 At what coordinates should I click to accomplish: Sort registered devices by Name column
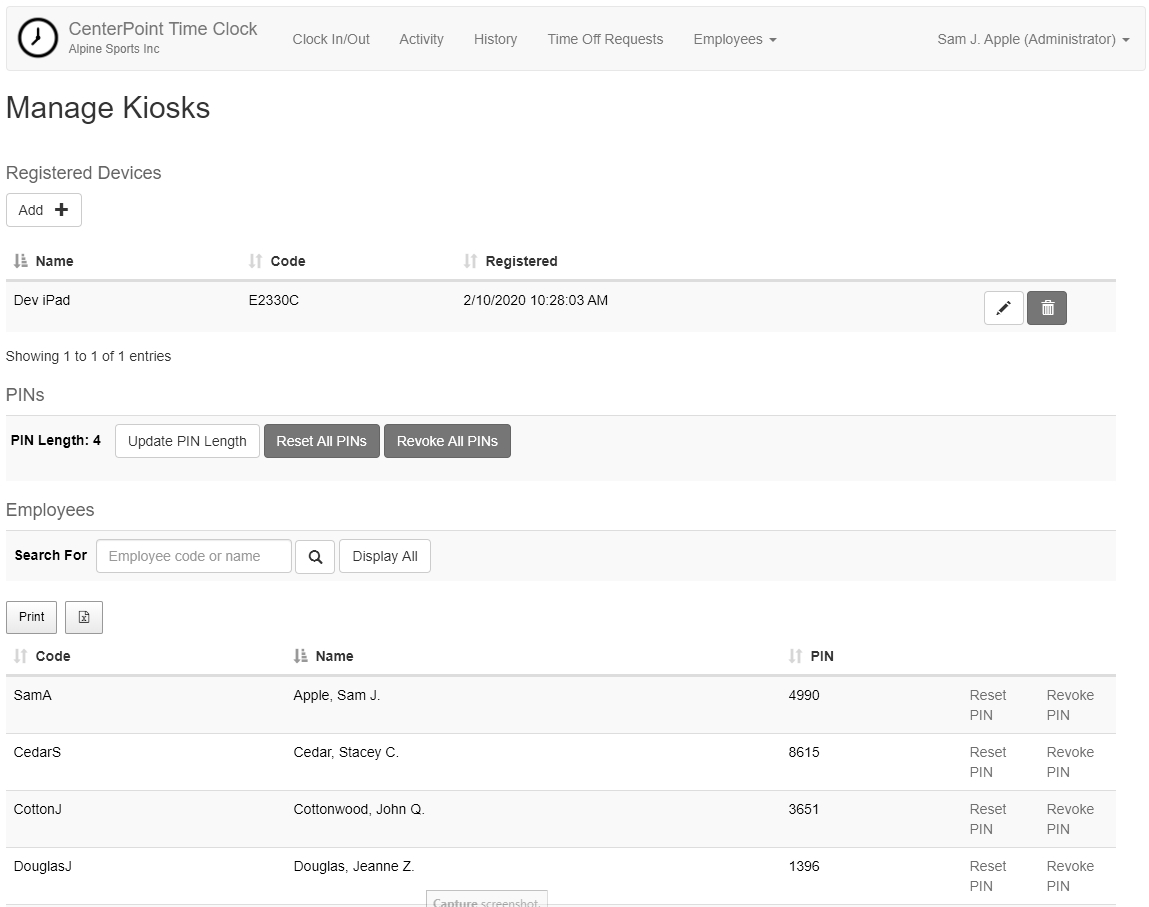point(54,261)
